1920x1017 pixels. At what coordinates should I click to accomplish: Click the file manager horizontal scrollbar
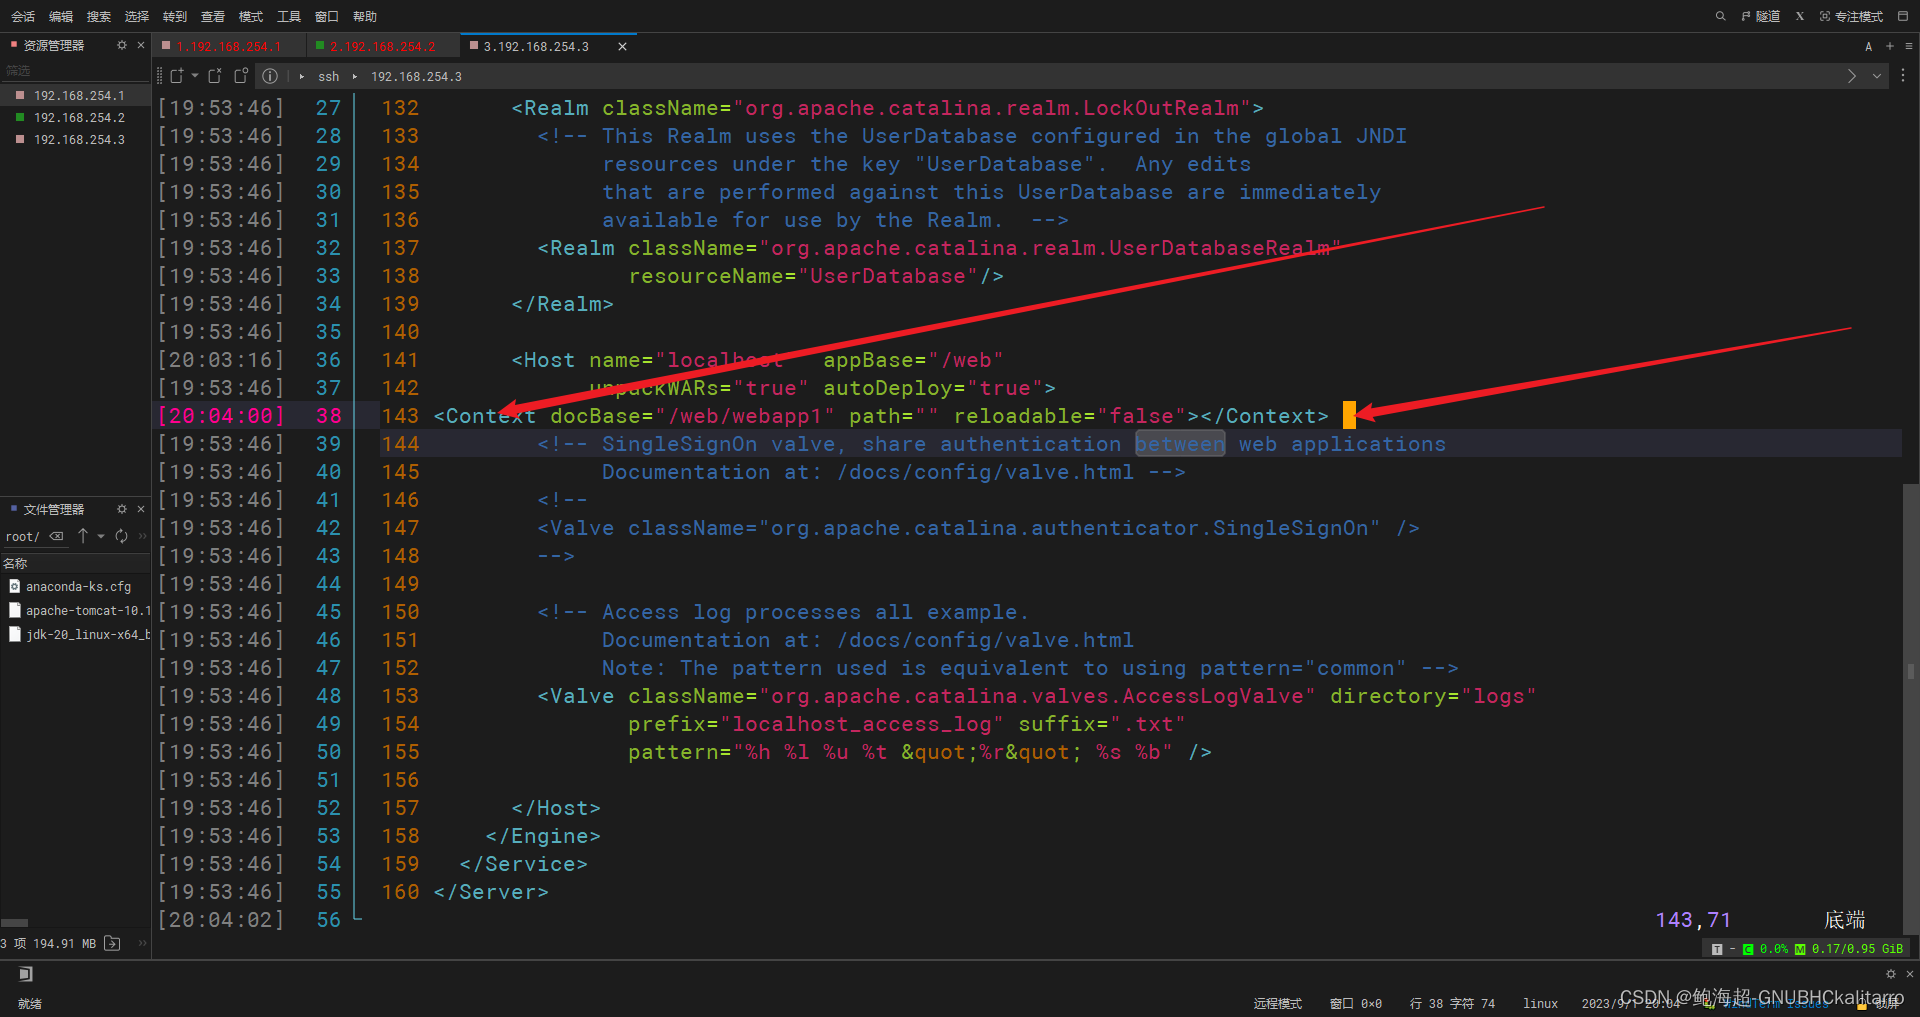[x=15, y=923]
